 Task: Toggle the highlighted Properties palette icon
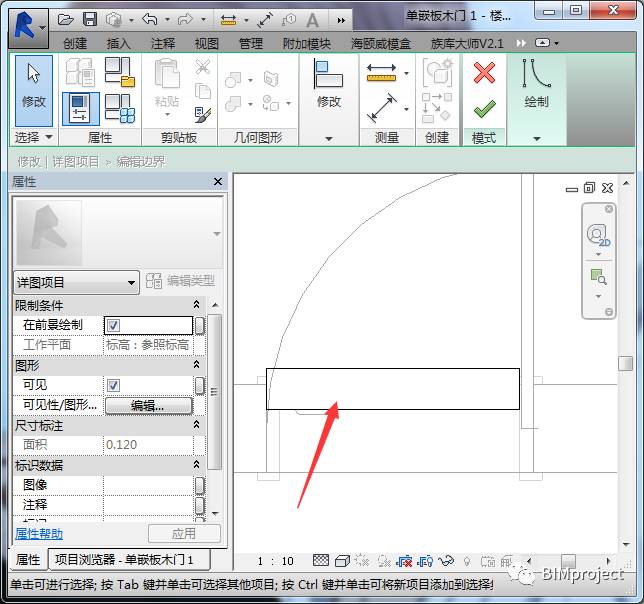(x=80, y=109)
